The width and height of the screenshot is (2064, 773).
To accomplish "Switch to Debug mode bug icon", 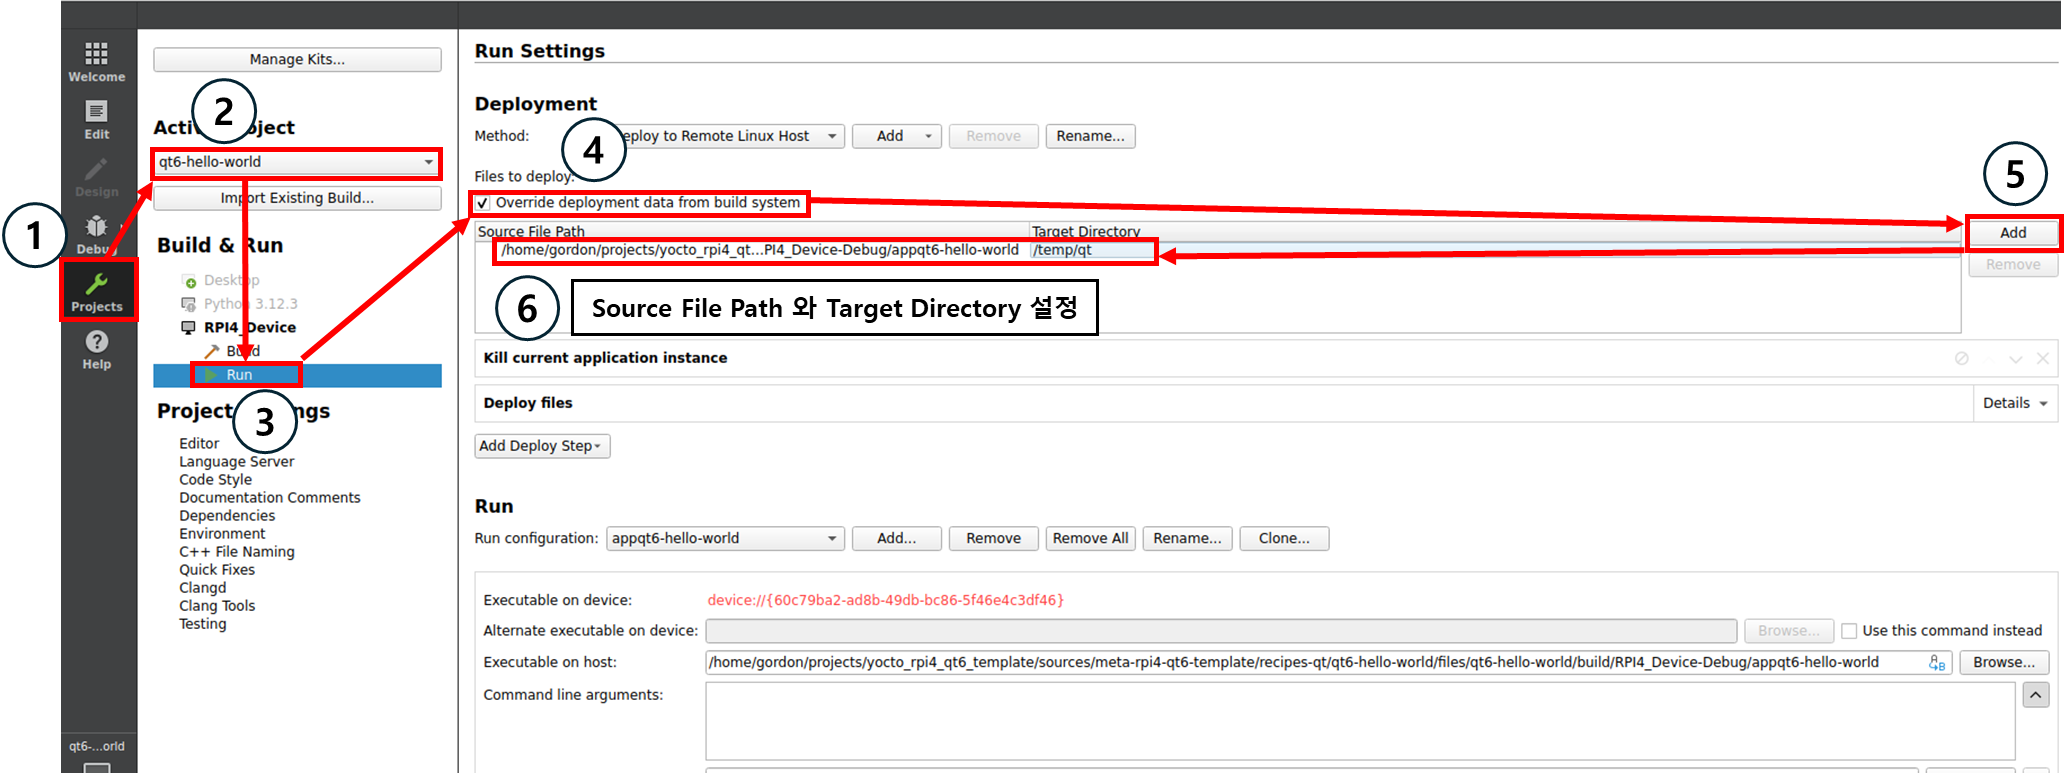I will click(96, 226).
